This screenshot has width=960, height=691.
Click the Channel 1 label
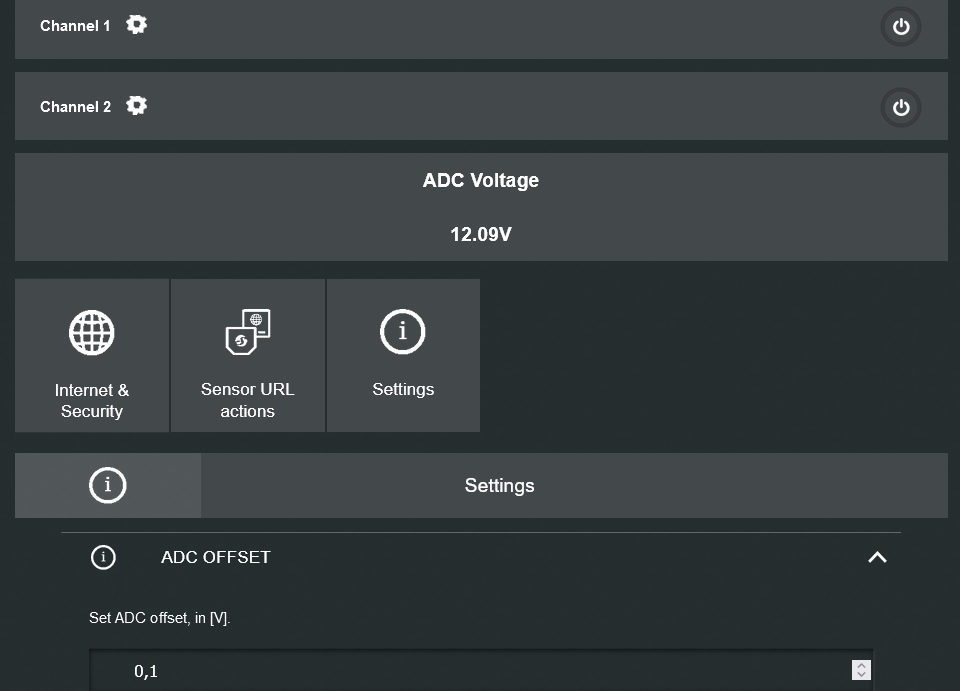[75, 26]
